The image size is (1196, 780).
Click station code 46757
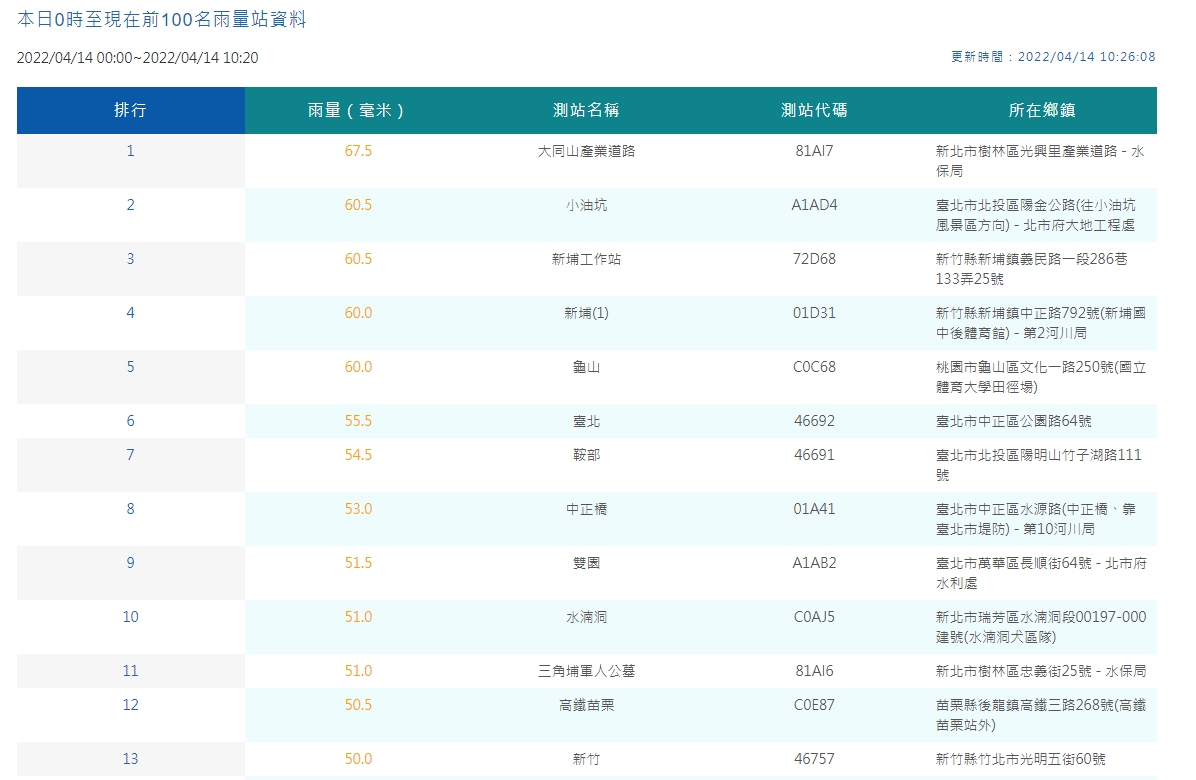pos(814,760)
